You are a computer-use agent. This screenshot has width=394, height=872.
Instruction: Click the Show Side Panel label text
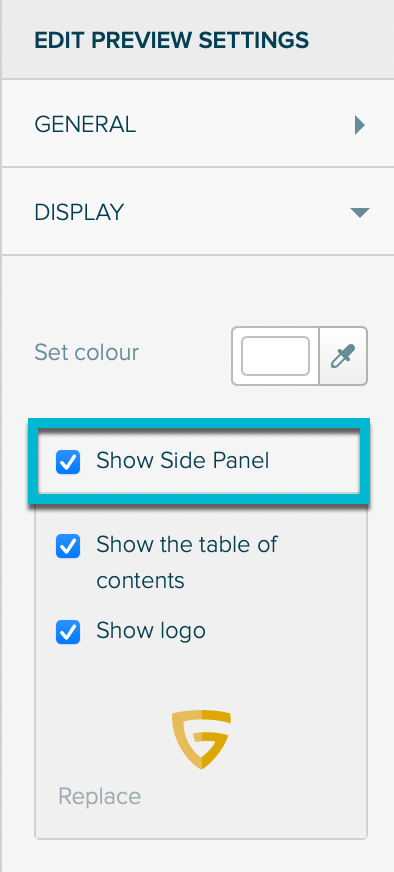[183, 460]
